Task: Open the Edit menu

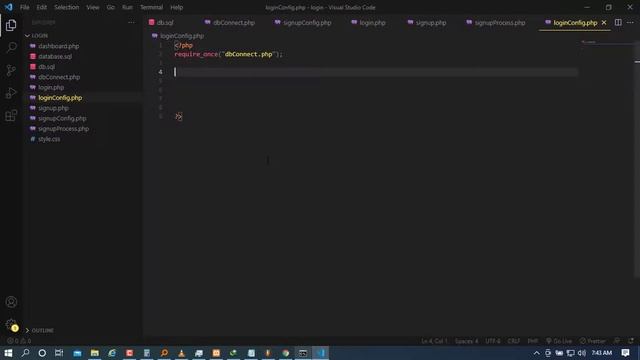Action: 42,7
